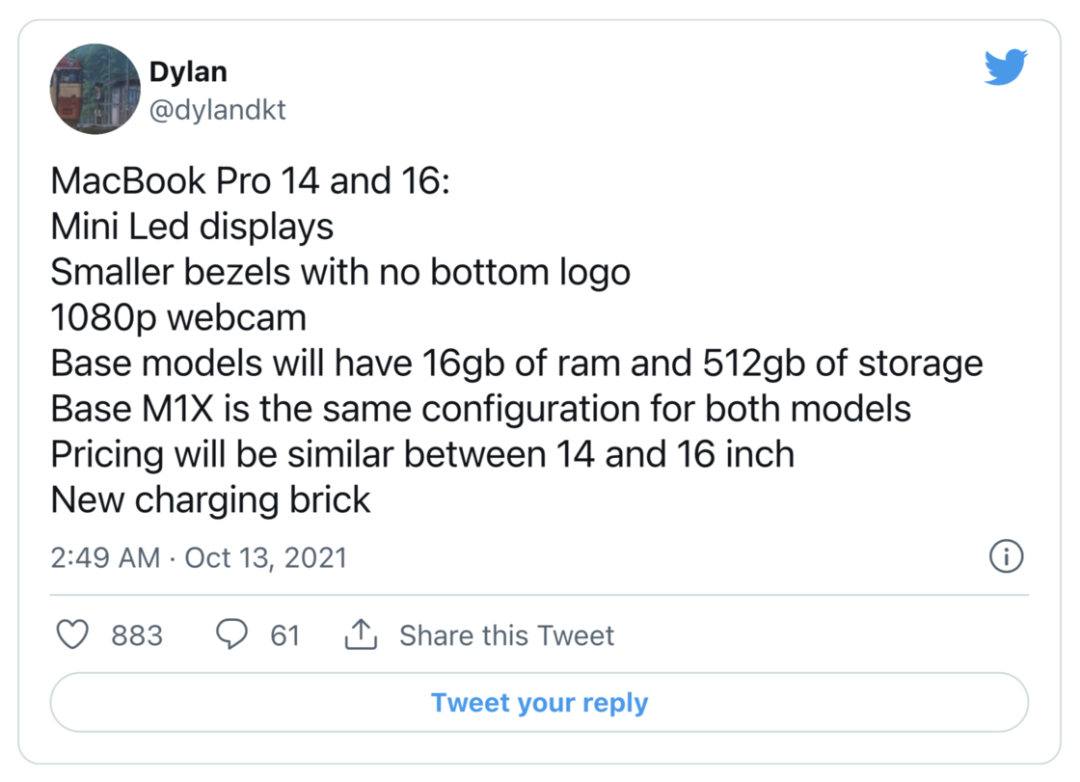Click the 2:49 AM timestamp

pyautogui.click(x=105, y=557)
